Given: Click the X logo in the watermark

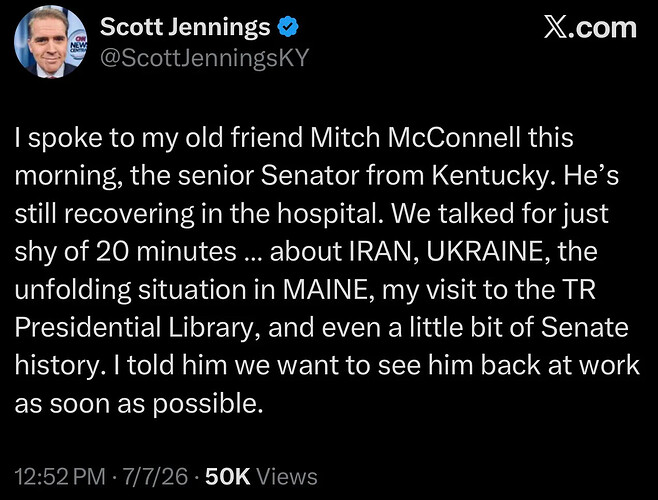Looking at the screenshot, I should [x=555, y=28].
